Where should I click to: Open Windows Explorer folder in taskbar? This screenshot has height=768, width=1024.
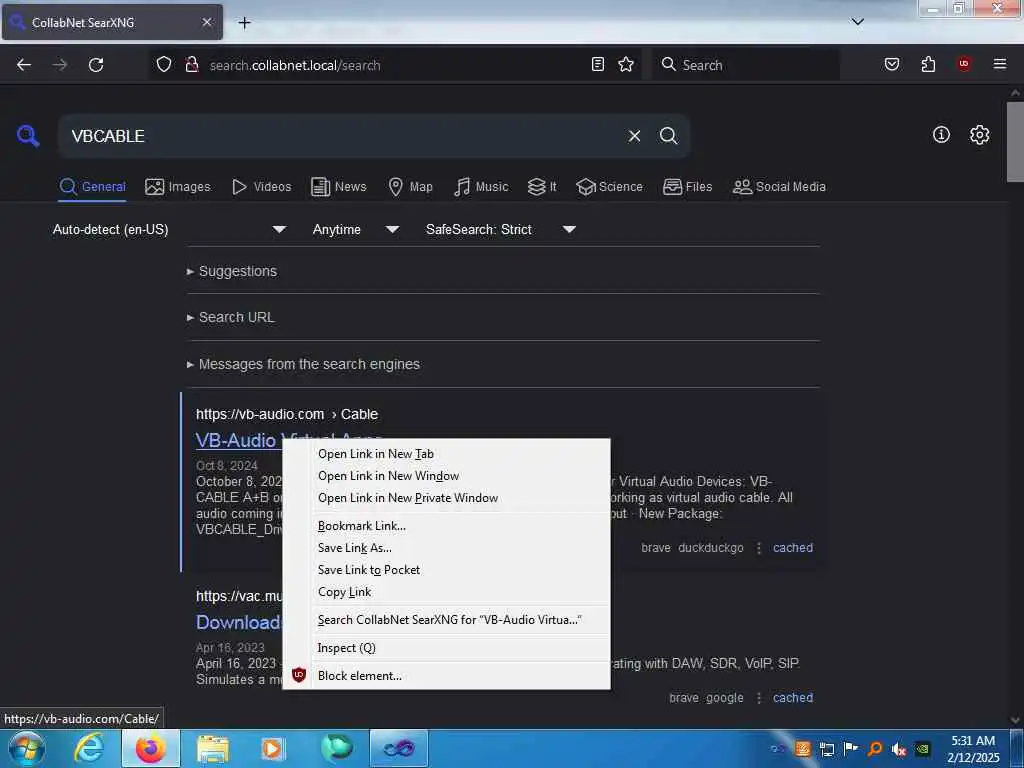[x=212, y=749]
